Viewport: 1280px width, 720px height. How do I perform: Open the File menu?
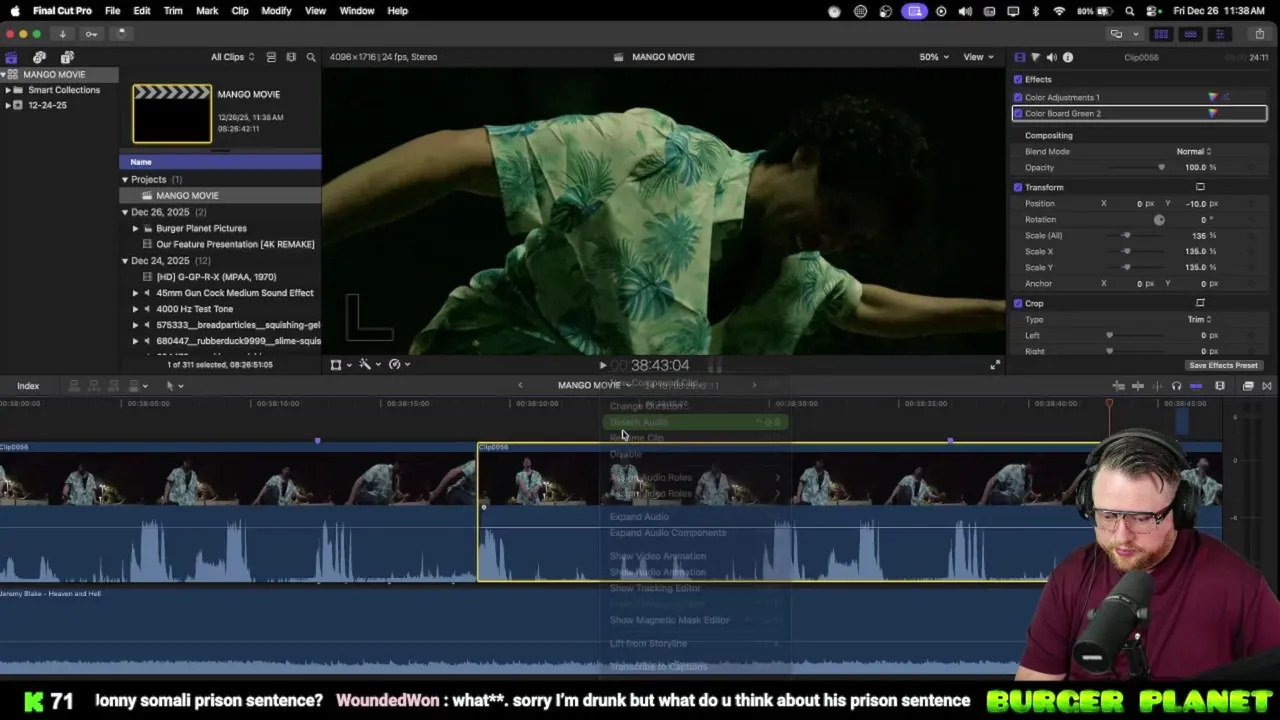pyautogui.click(x=113, y=11)
